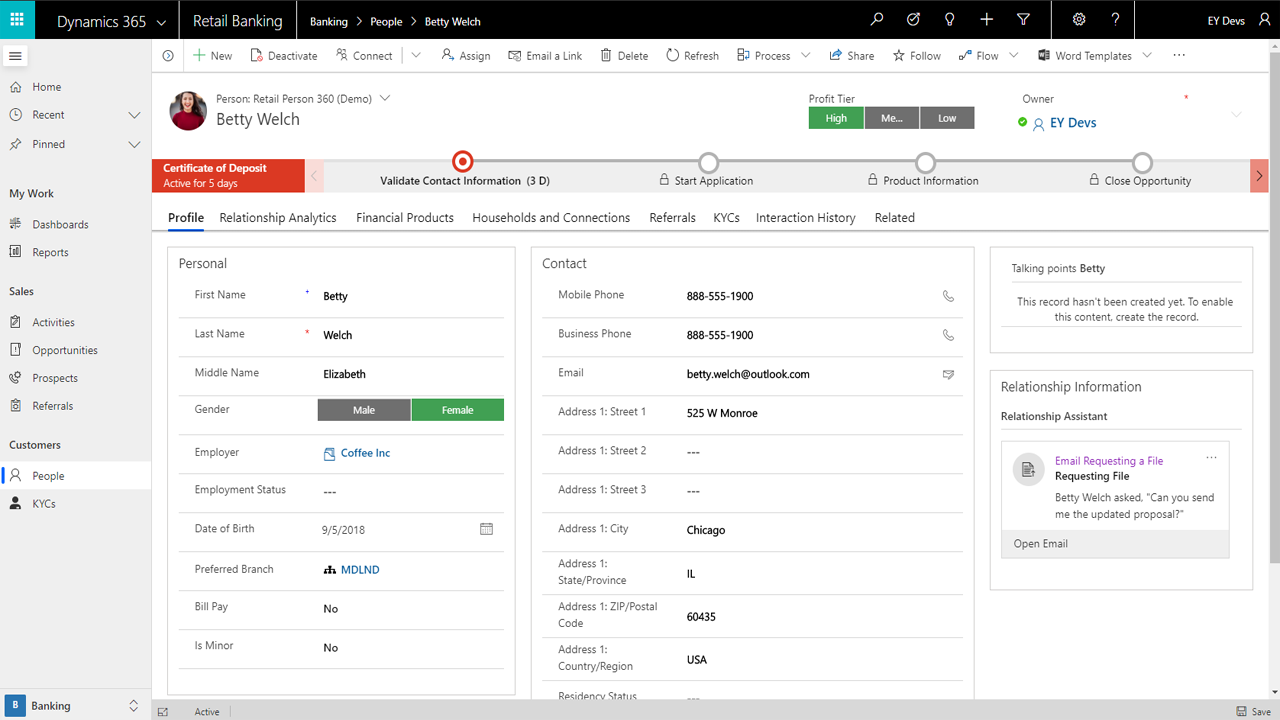Select the High Profit Tier option

coord(836,118)
